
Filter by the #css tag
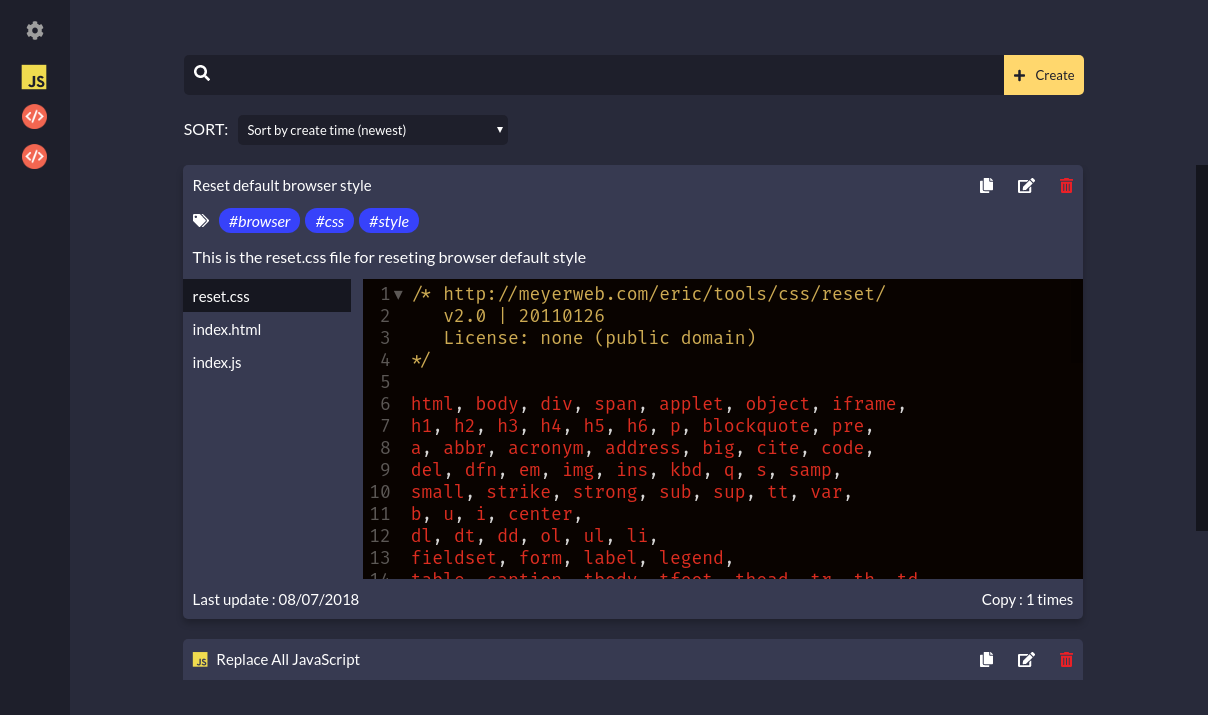(x=329, y=222)
